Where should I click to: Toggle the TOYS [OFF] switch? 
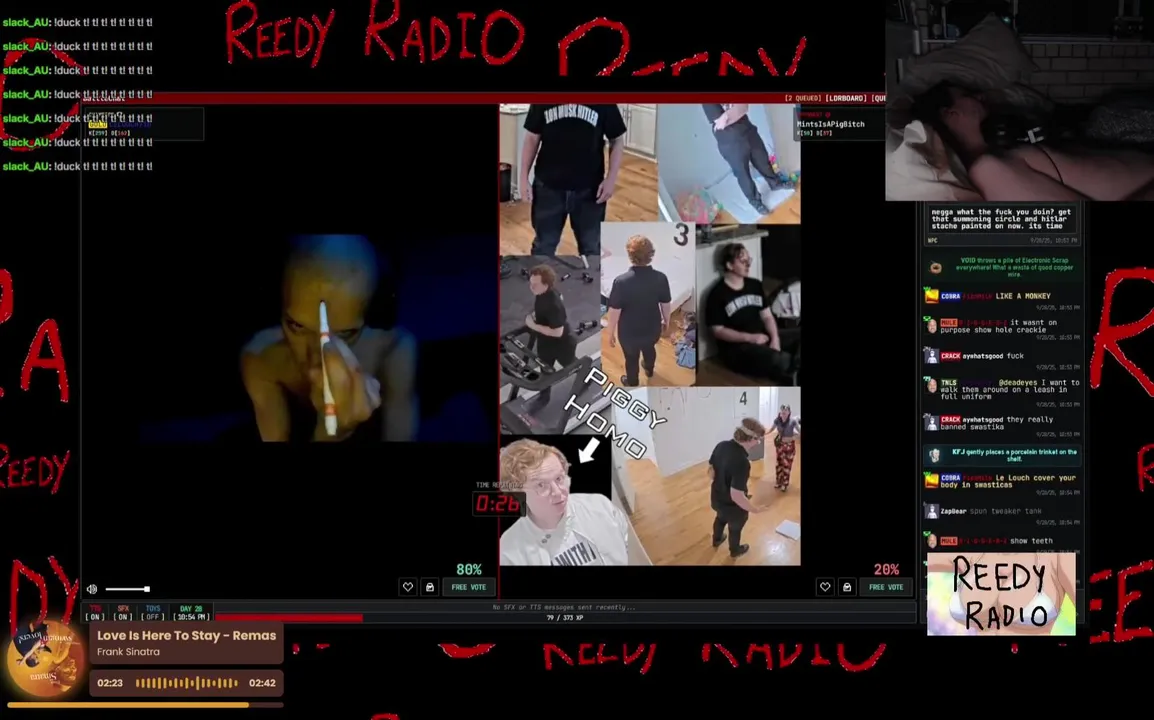click(x=153, y=613)
